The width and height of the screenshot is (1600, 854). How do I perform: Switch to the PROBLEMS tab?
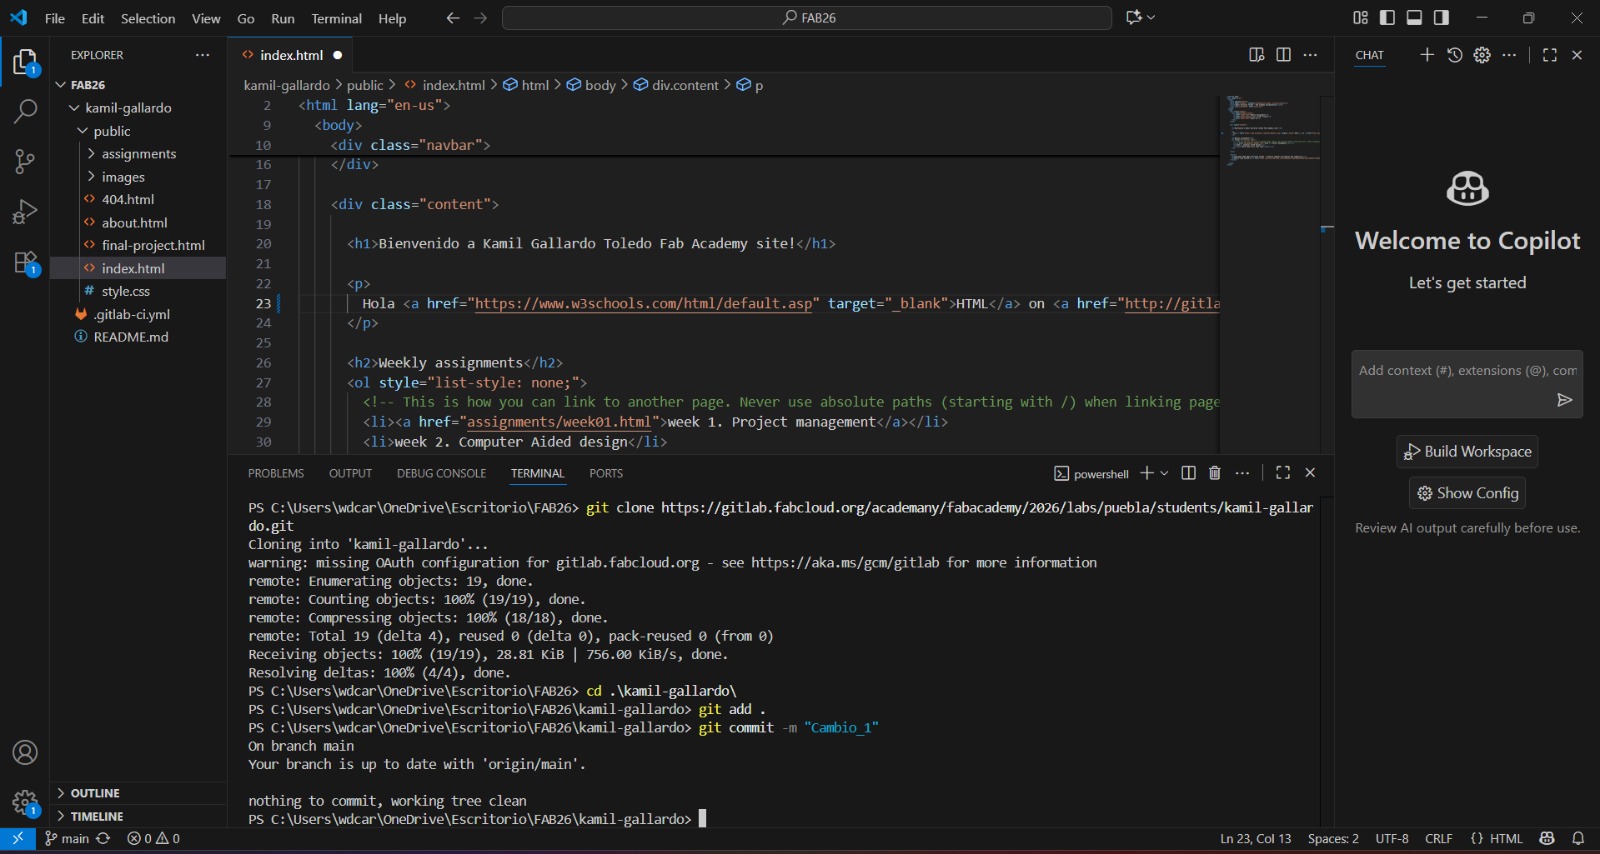point(276,473)
